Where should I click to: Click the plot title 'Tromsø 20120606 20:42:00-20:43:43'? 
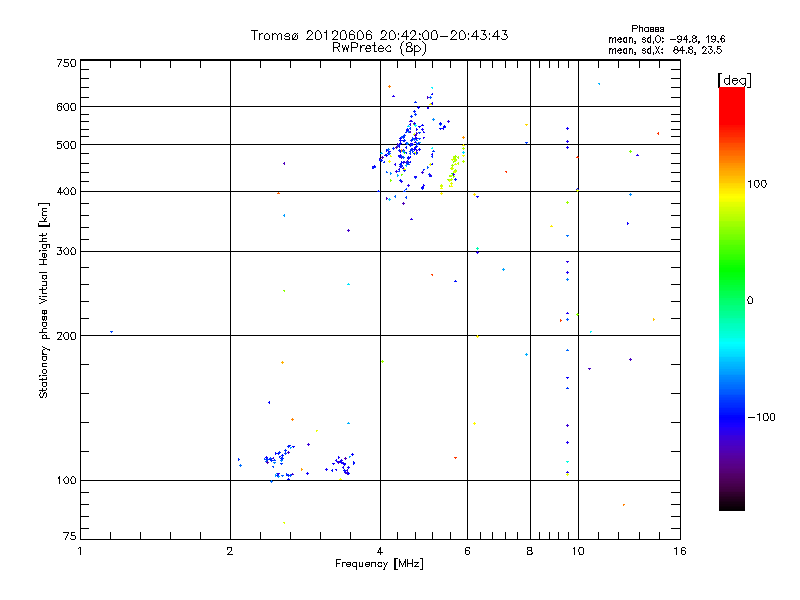(380, 35)
